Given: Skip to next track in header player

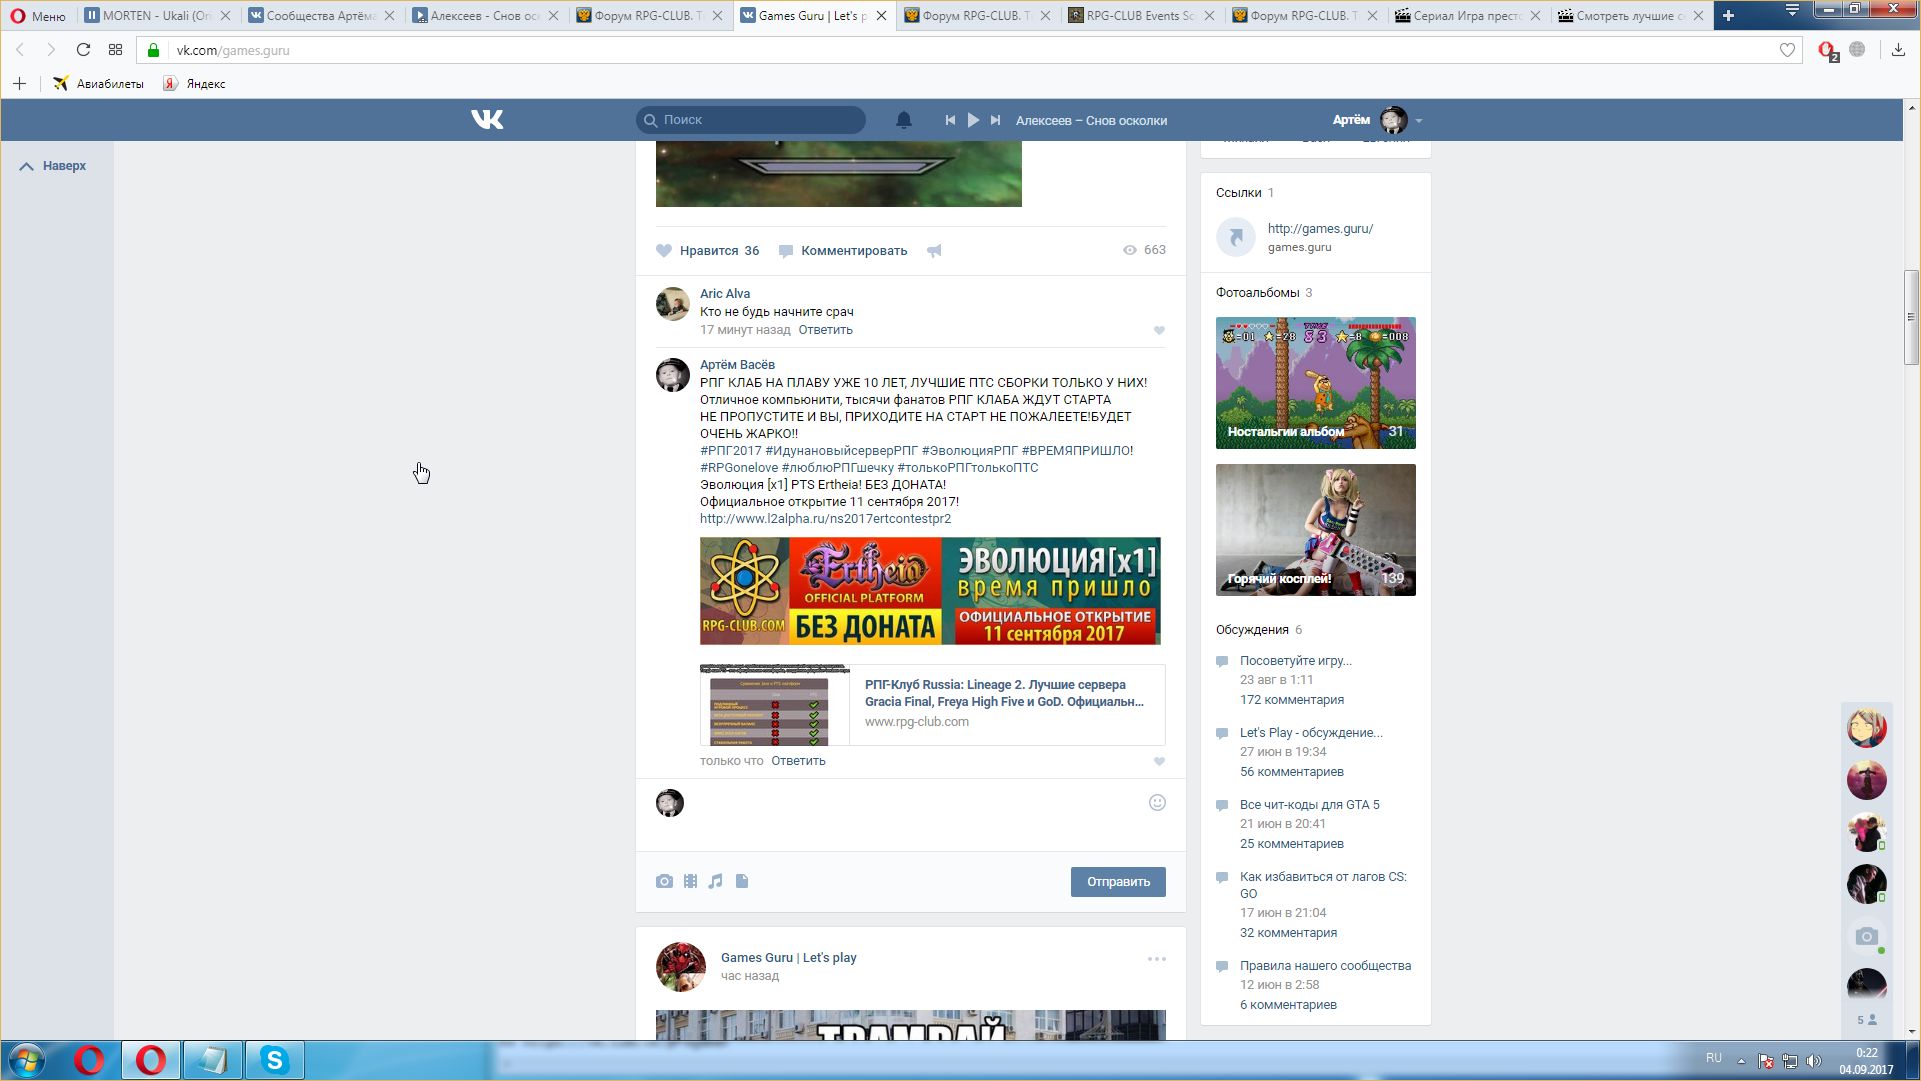Looking at the screenshot, I should coord(995,120).
